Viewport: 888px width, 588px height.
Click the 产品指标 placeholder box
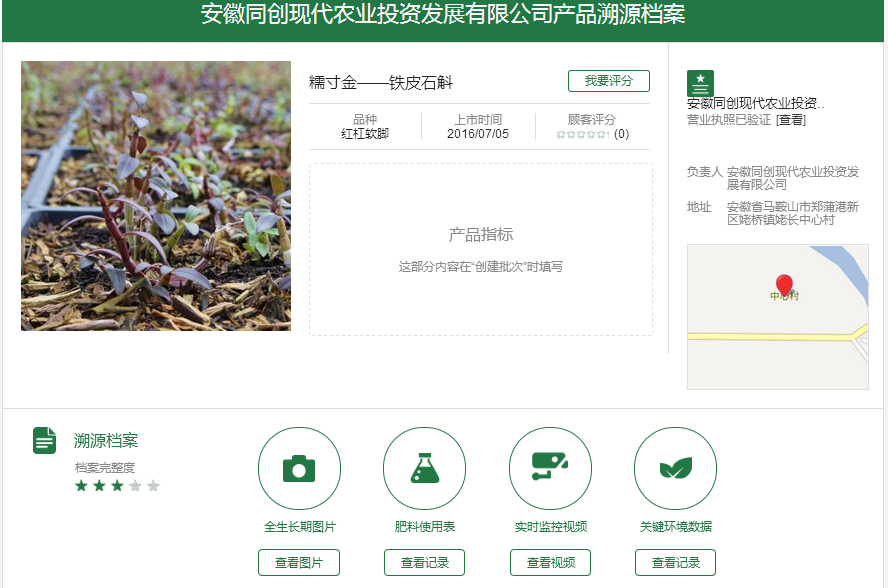[480, 250]
